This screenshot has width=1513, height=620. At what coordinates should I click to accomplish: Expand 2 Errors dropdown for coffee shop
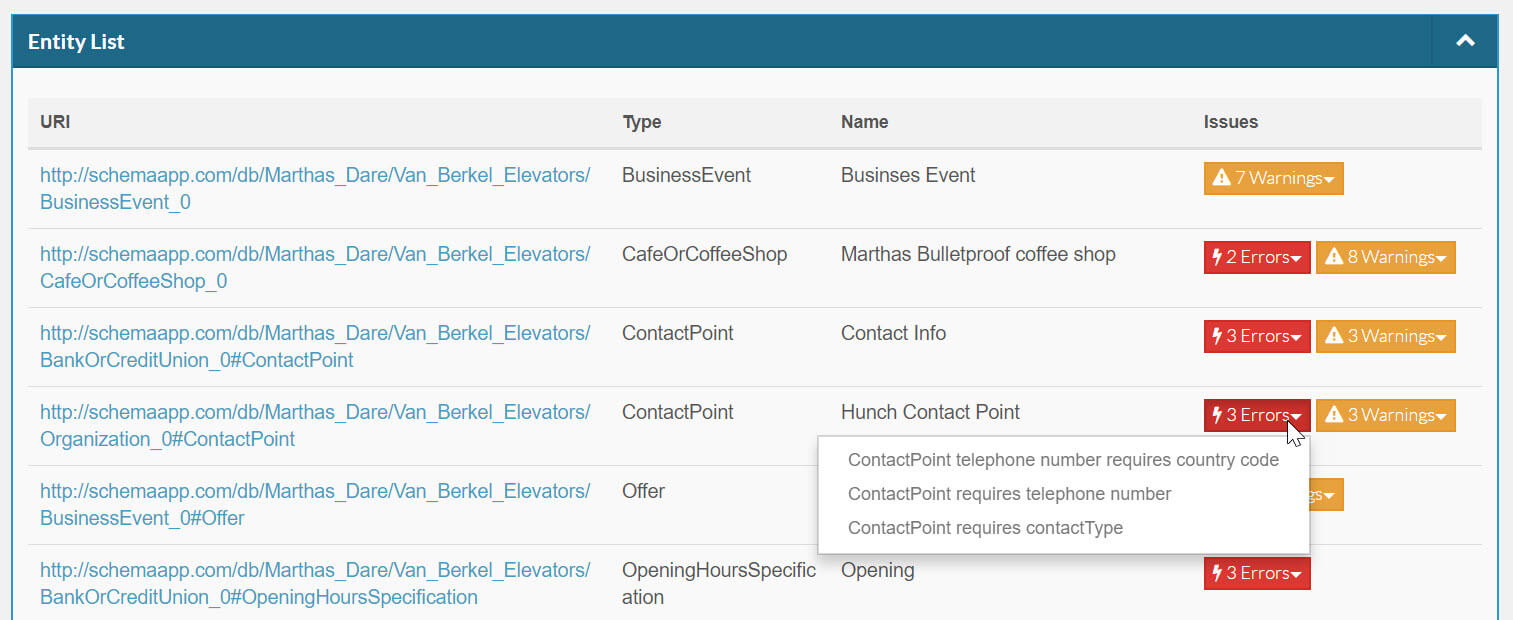tap(1256, 257)
